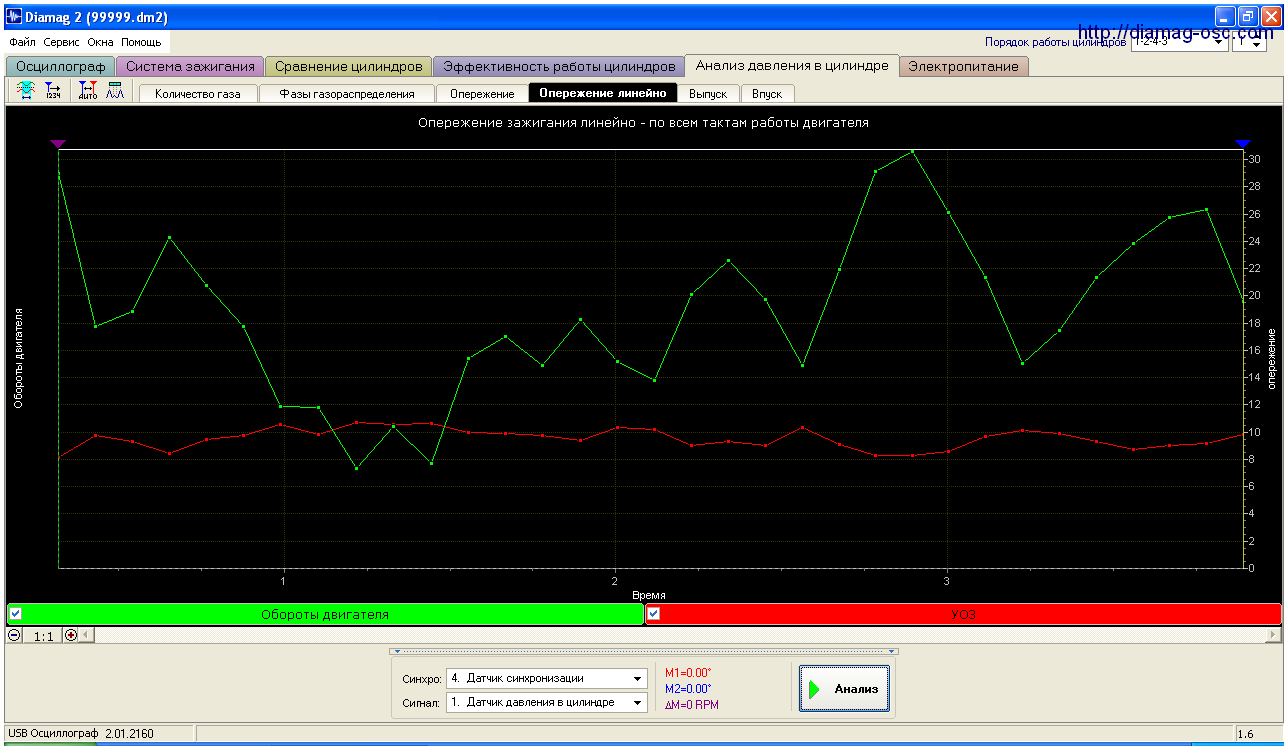The image size is (1288, 746).
Task: Click the M2=0.00° readout
Action: [688, 689]
